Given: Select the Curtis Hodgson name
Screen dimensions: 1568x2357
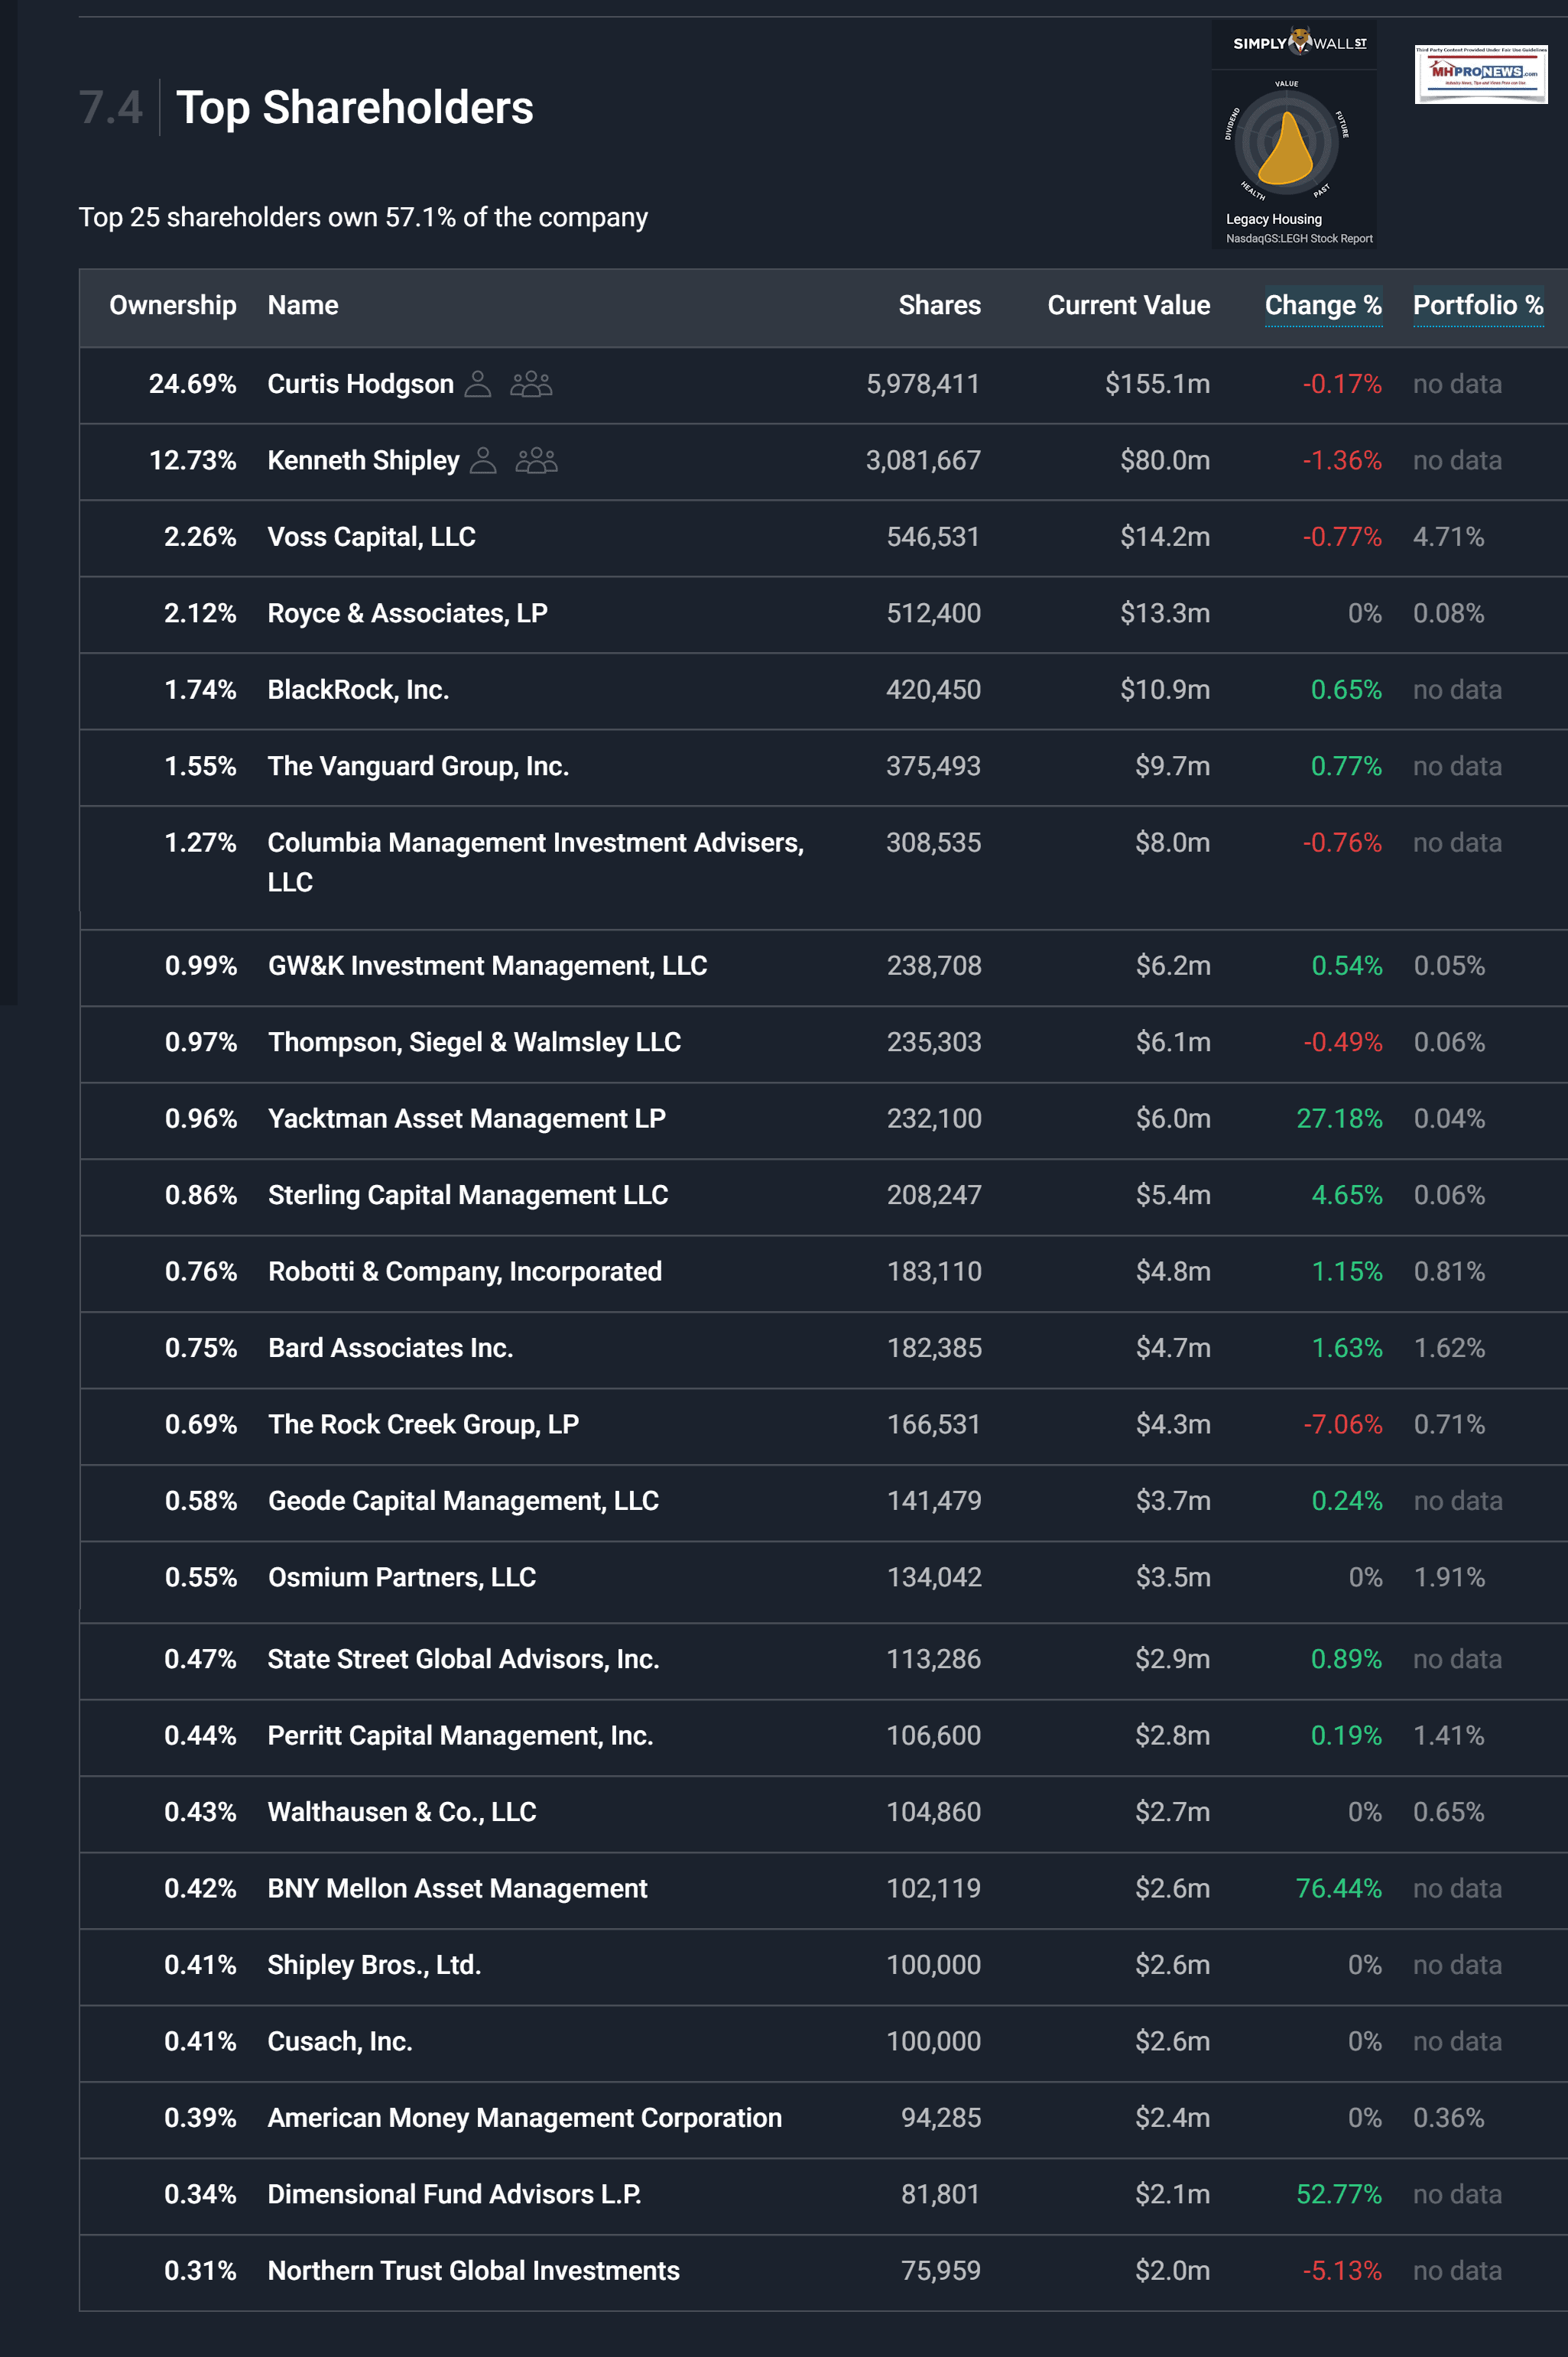Looking at the screenshot, I should coord(361,384).
